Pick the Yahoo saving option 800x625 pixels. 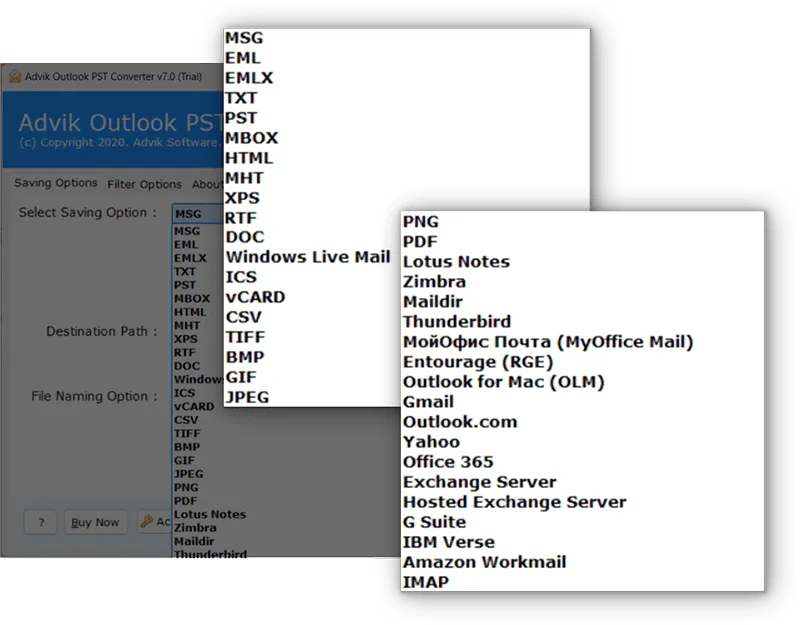click(x=431, y=442)
